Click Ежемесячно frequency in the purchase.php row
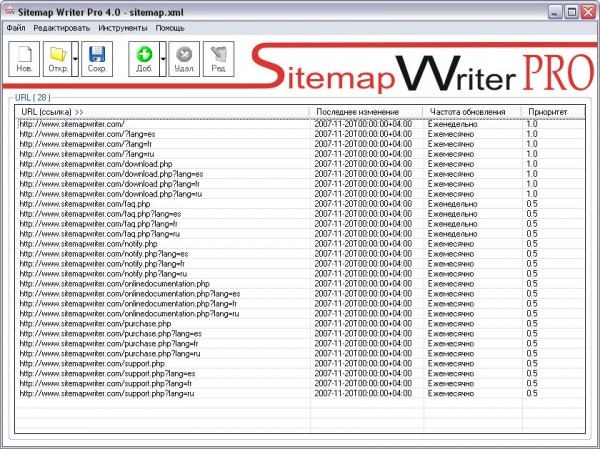 [451, 323]
